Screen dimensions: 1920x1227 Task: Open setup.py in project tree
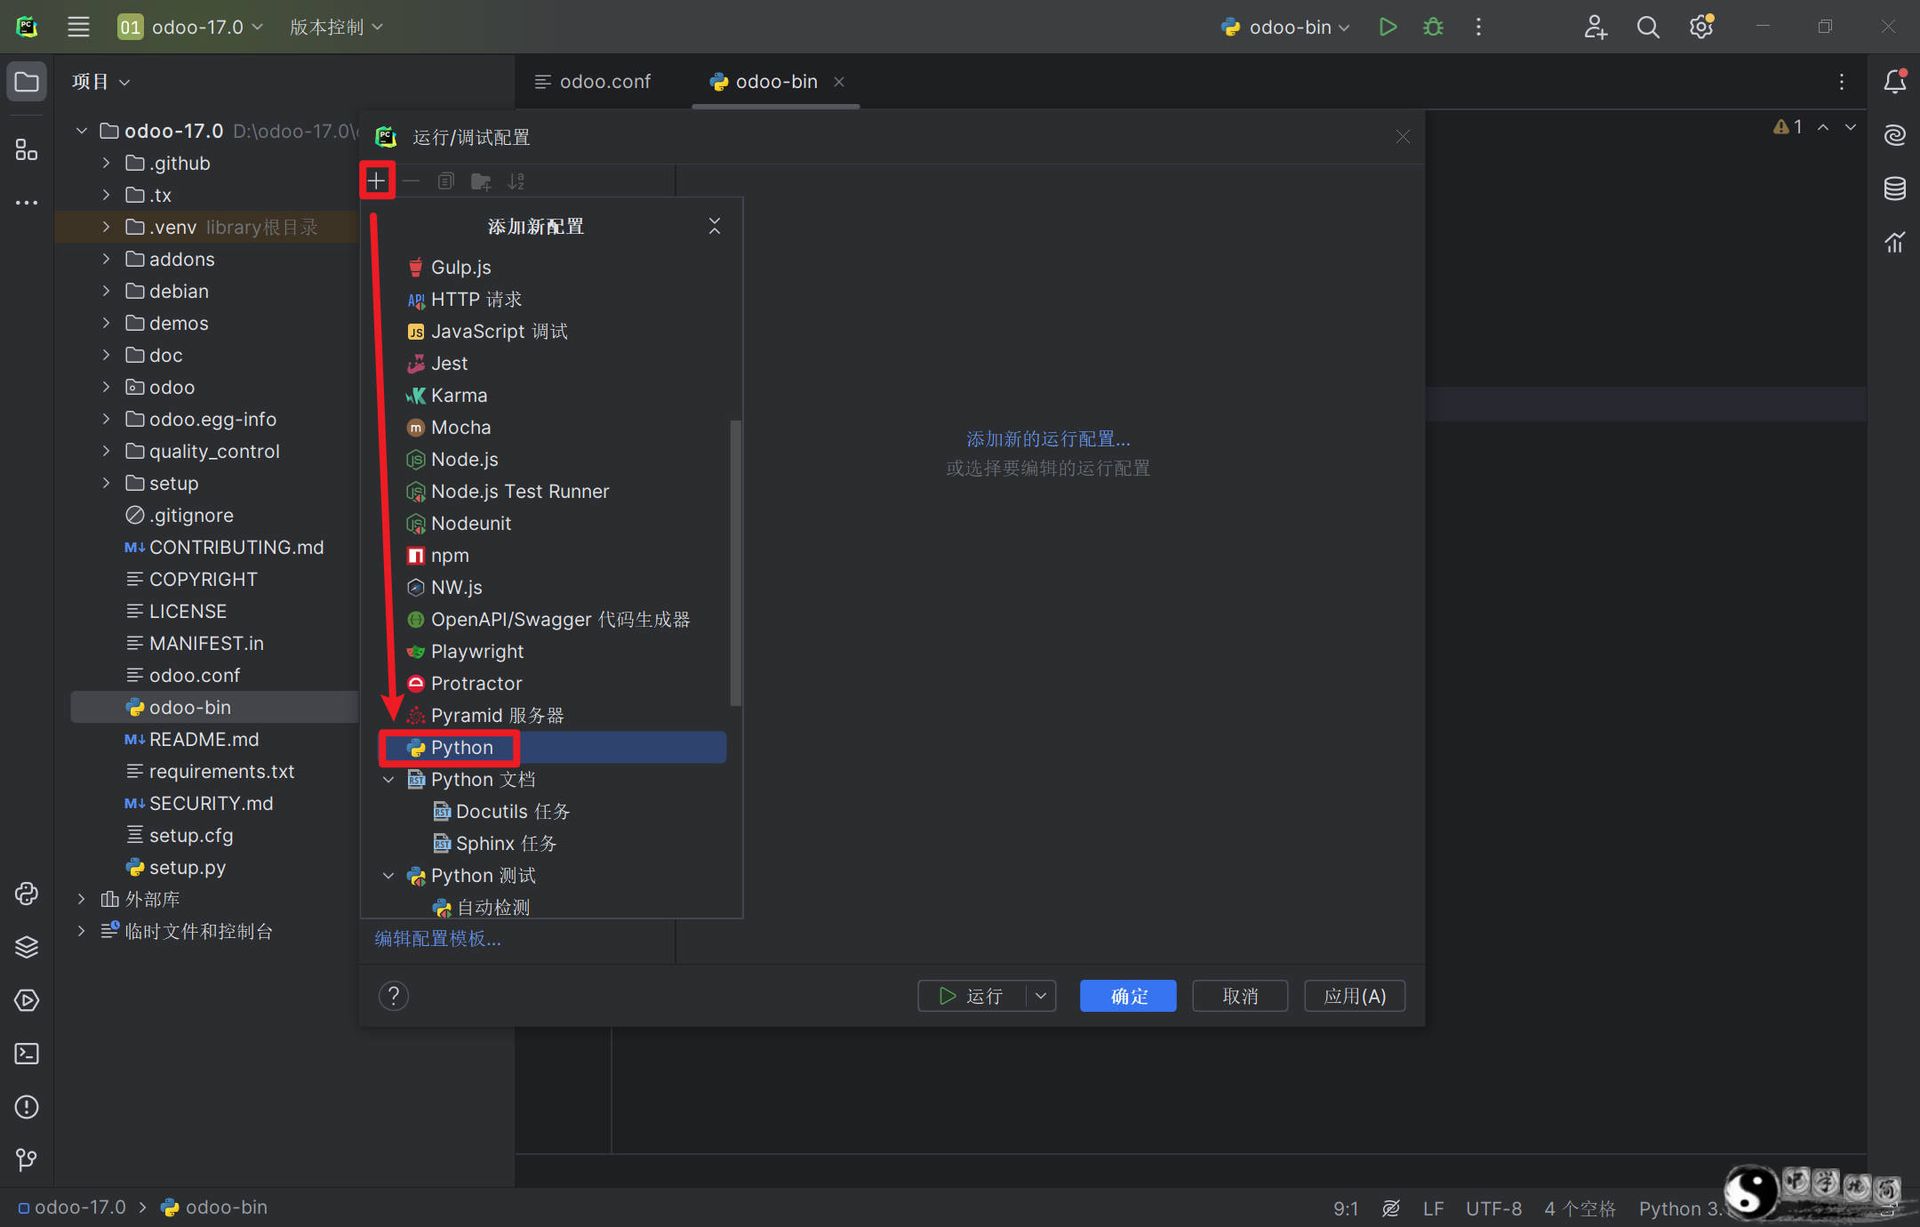coord(187,867)
